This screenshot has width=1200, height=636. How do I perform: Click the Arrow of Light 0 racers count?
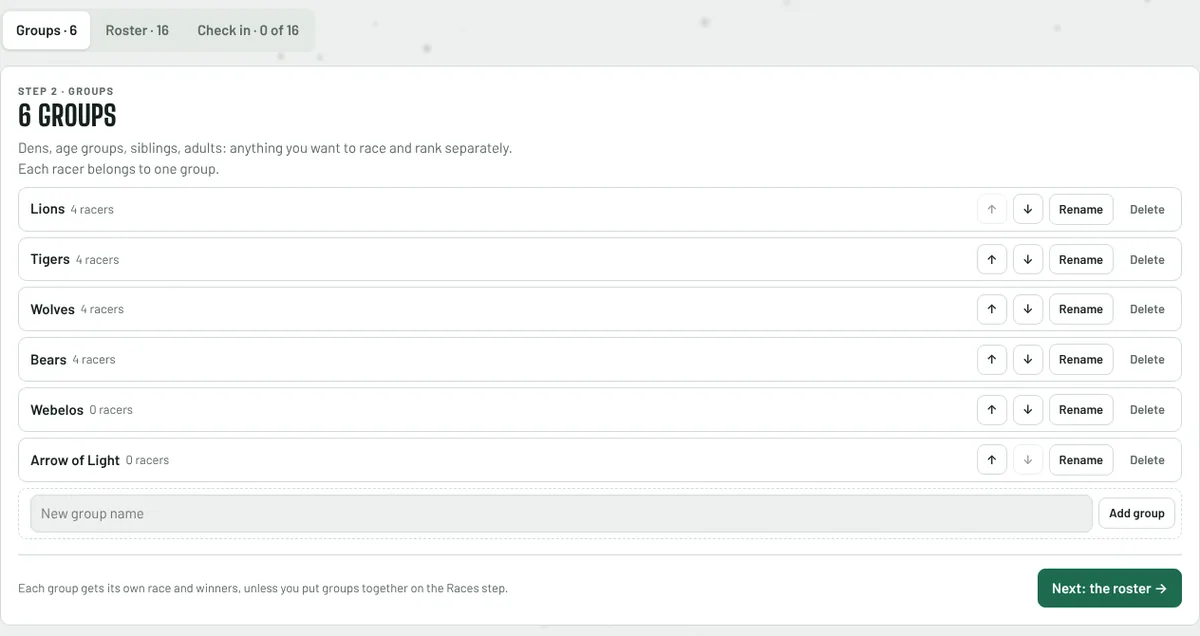coord(147,460)
